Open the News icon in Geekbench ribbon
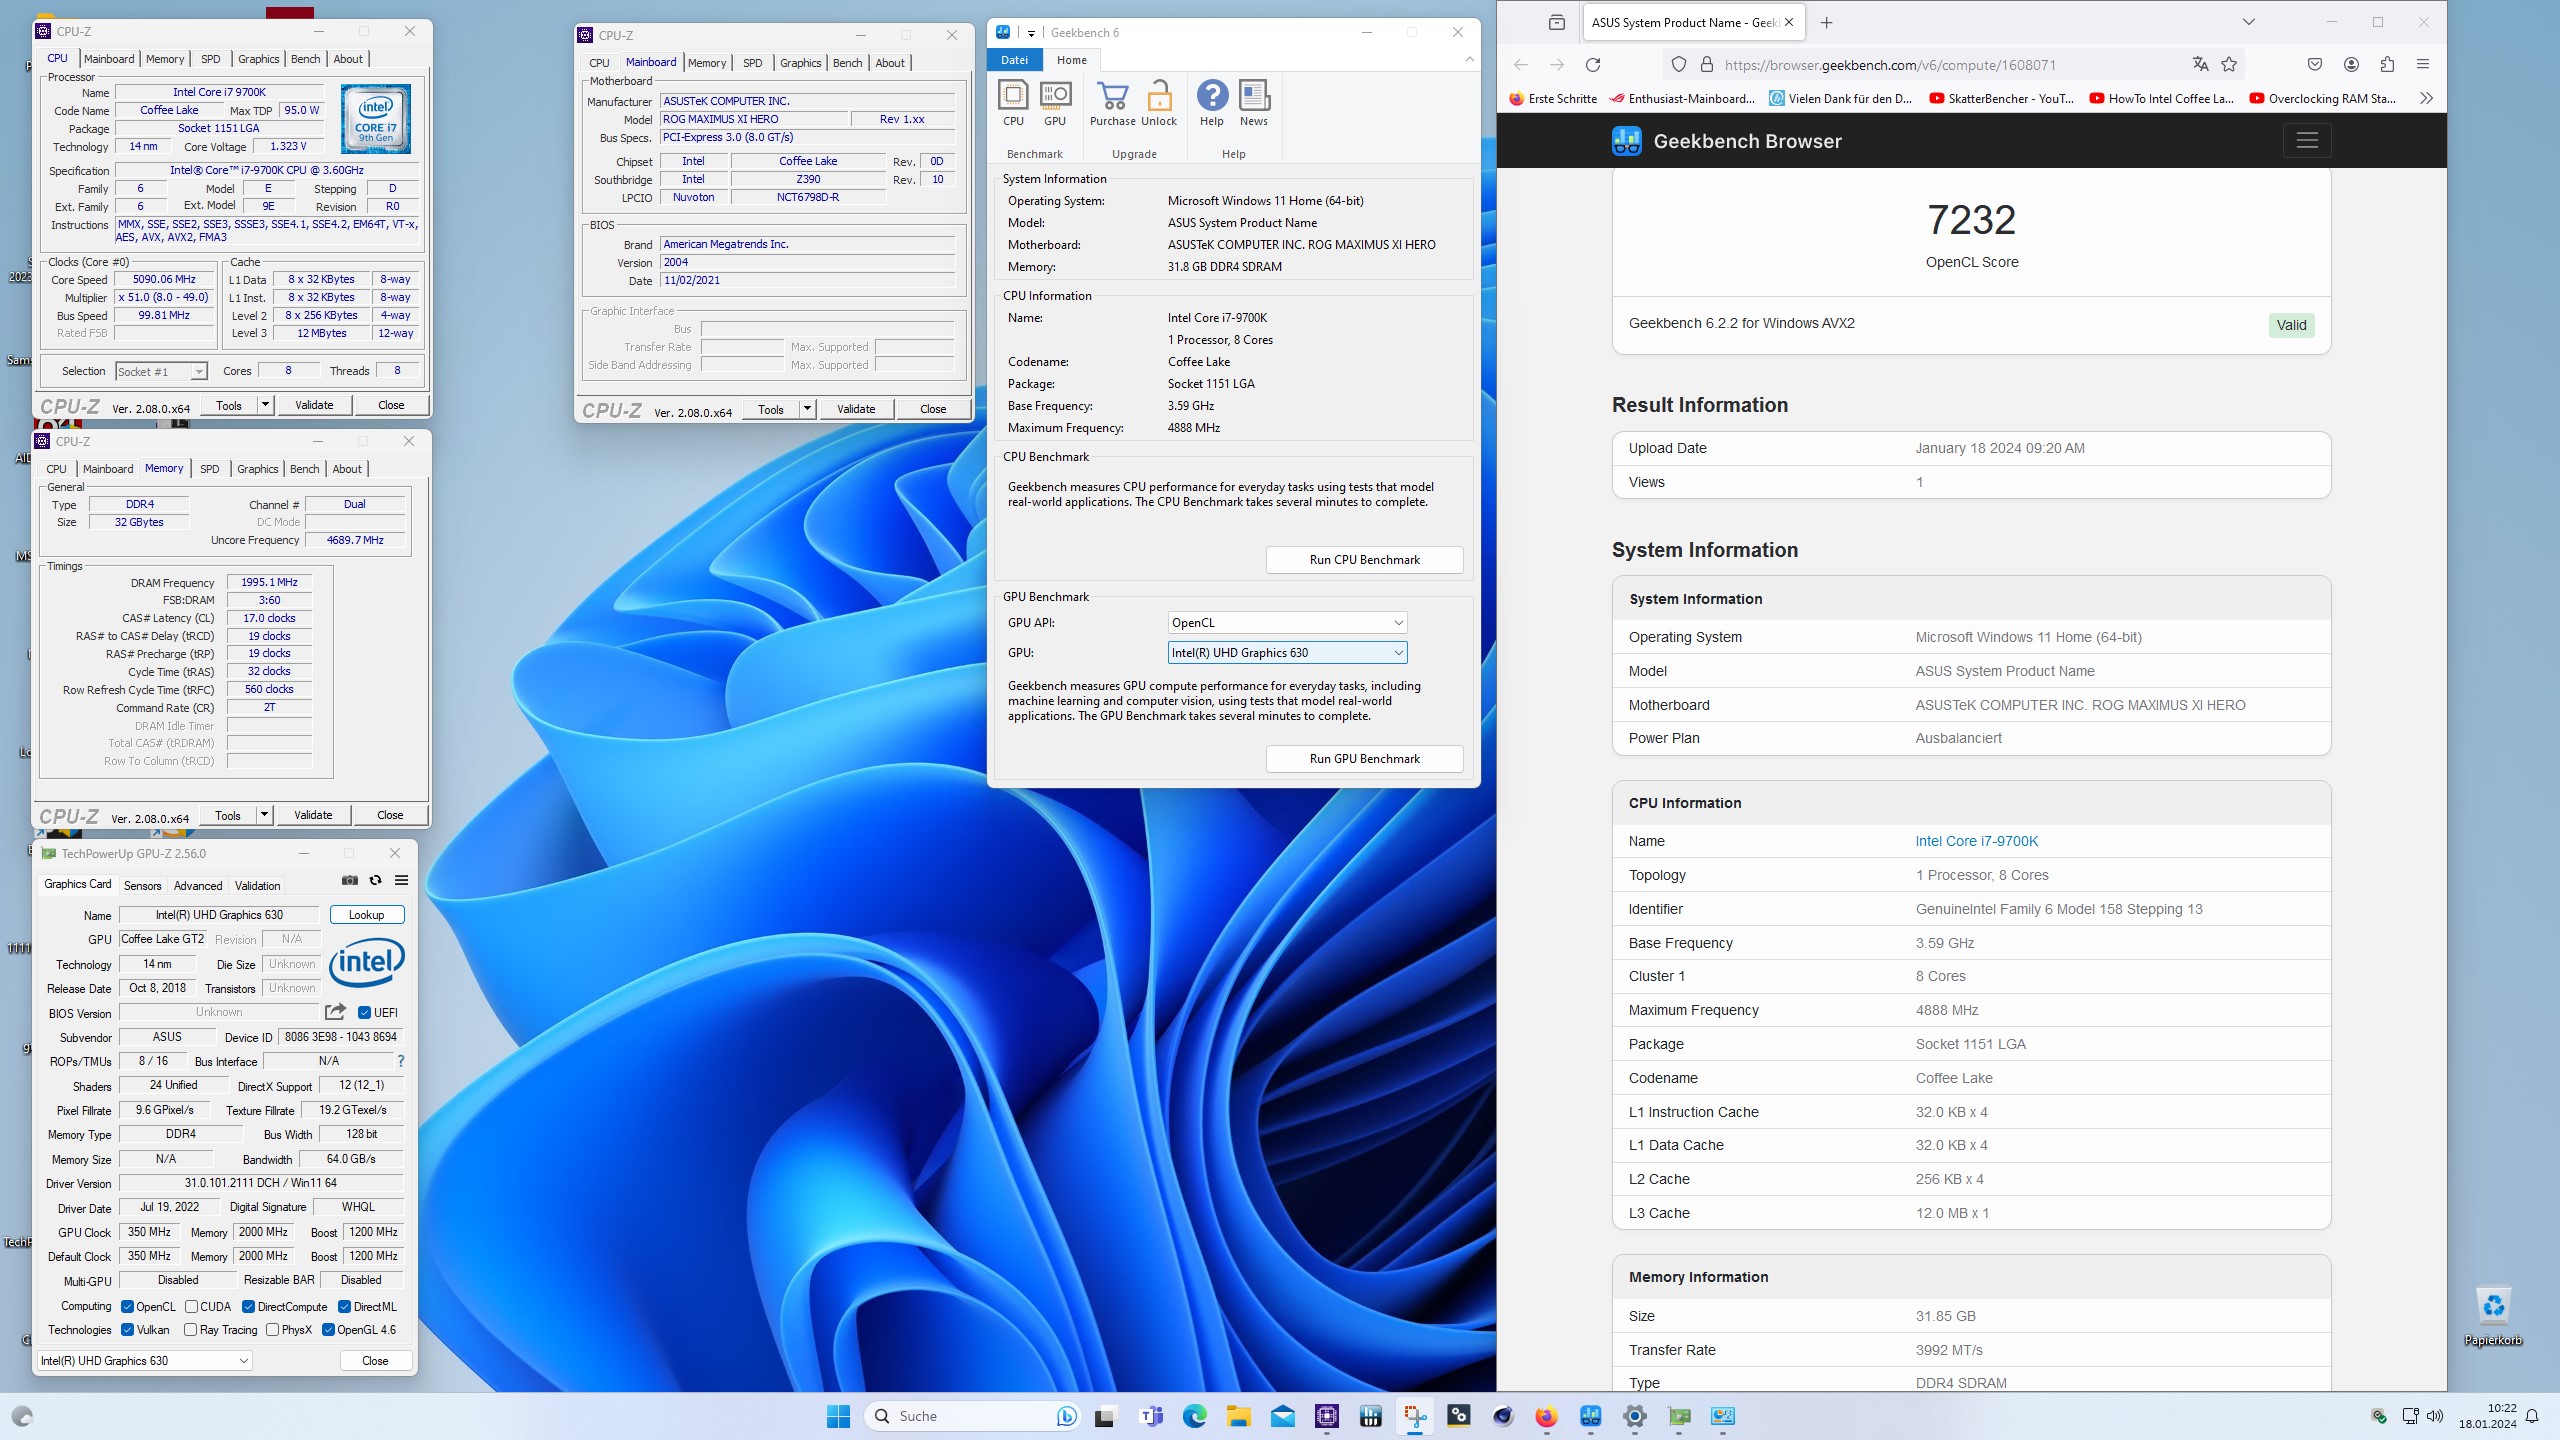The height and width of the screenshot is (1440, 2560). [x=1254, y=104]
